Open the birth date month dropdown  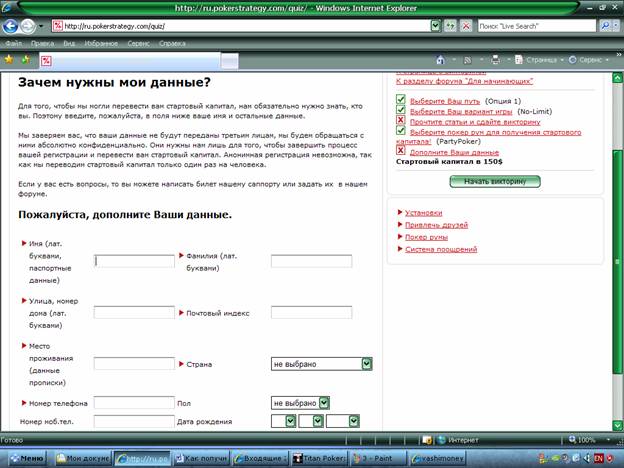pos(311,421)
